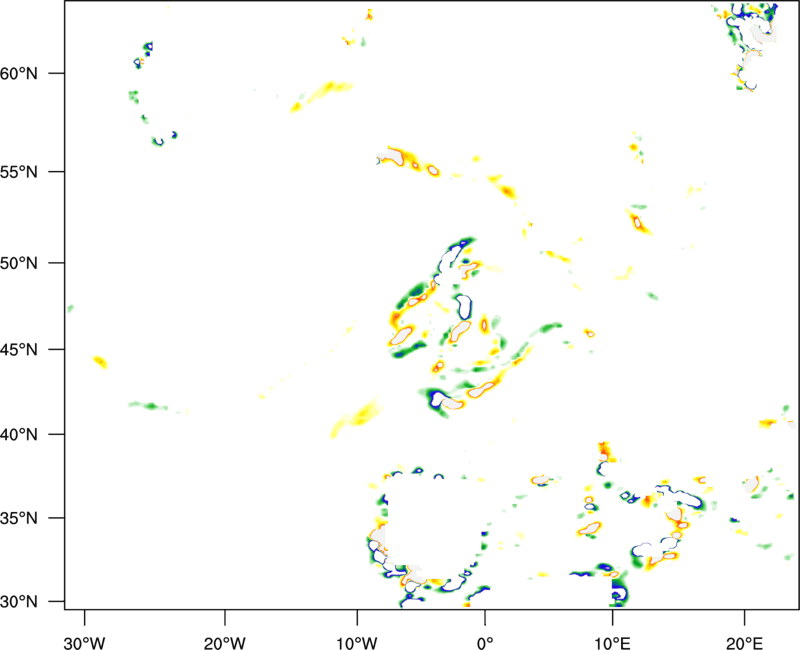Click the 35°N latitude label

(19, 518)
